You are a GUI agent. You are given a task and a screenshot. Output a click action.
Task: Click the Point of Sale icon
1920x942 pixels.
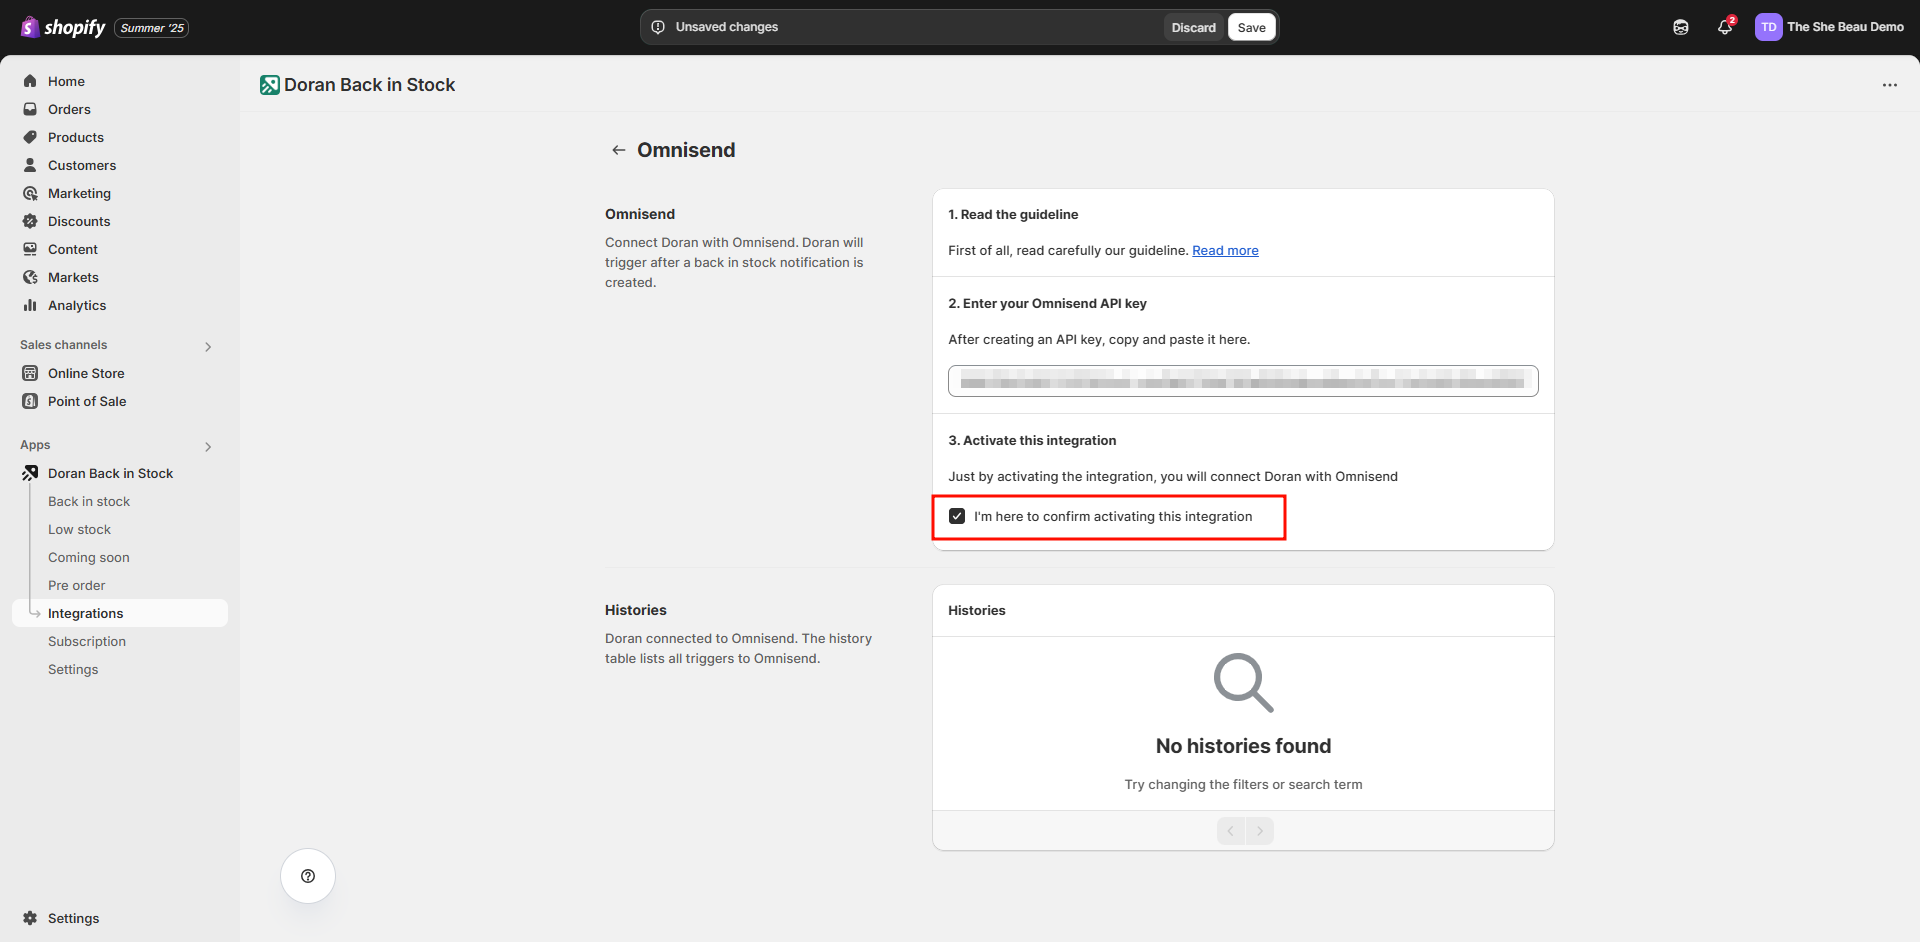point(30,401)
